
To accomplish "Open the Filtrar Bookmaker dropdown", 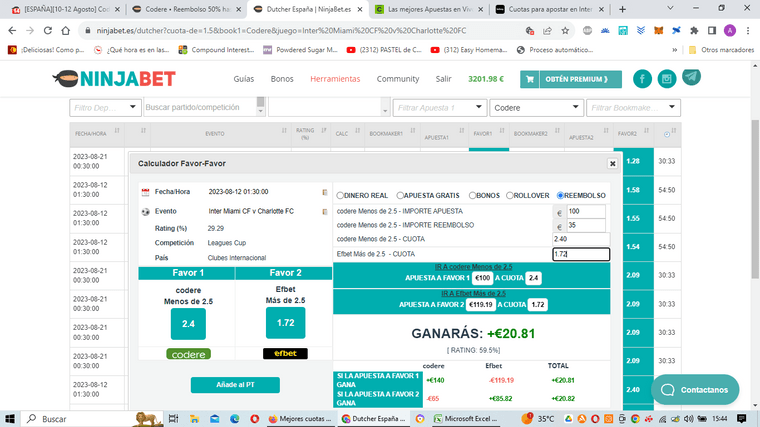I will point(633,108).
